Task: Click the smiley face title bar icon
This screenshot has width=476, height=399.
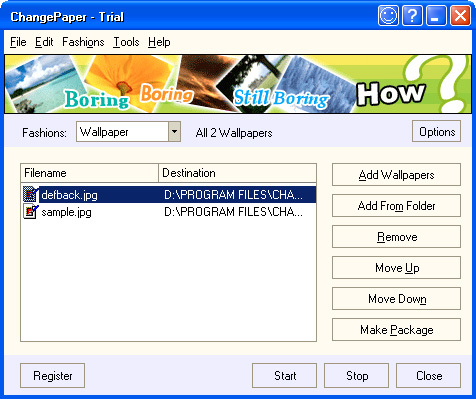Action: pos(388,15)
